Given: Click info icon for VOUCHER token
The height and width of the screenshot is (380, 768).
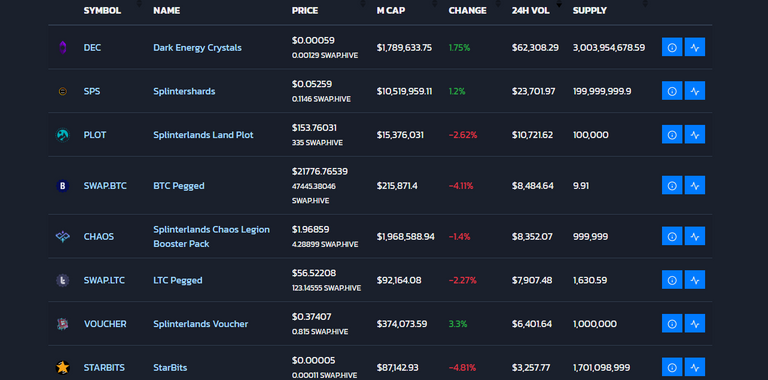Looking at the screenshot, I should tap(672, 323).
